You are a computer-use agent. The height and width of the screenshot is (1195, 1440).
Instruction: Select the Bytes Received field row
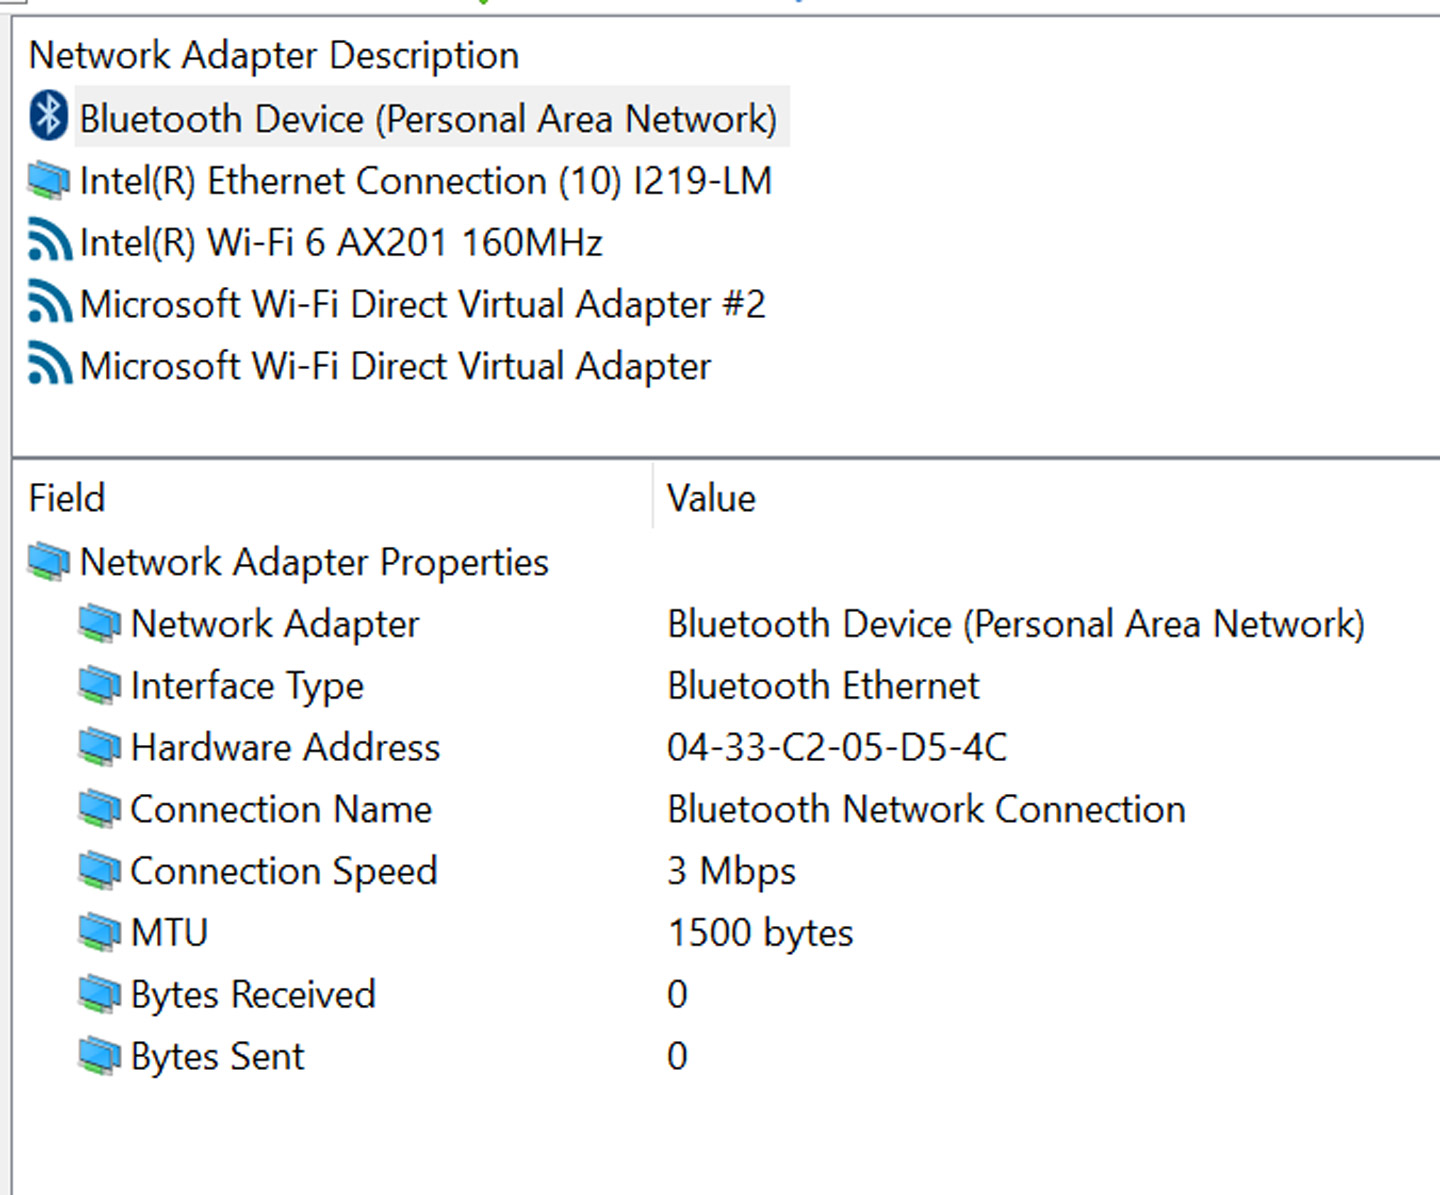click(x=253, y=995)
